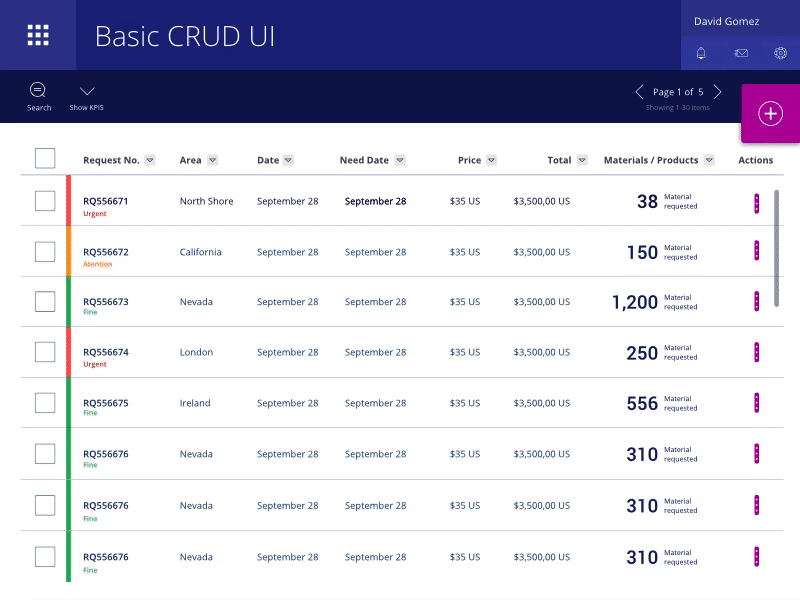Open the Actions menu for RQ556671
Screen dimensions: 800x600
coord(757,201)
